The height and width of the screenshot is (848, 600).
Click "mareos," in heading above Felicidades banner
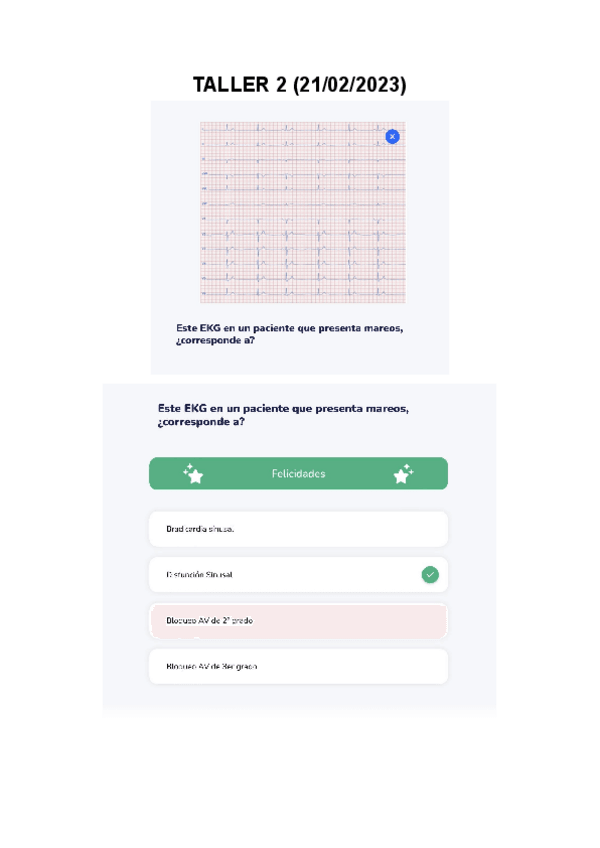coord(387,408)
